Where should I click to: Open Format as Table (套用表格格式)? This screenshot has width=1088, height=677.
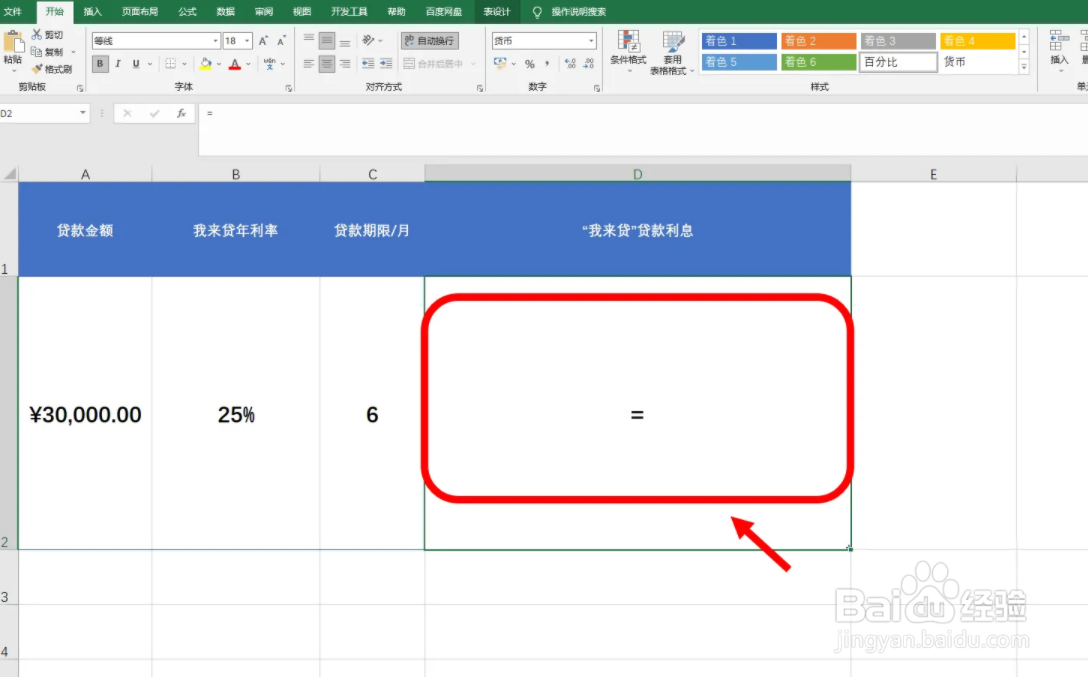point(672,52)
